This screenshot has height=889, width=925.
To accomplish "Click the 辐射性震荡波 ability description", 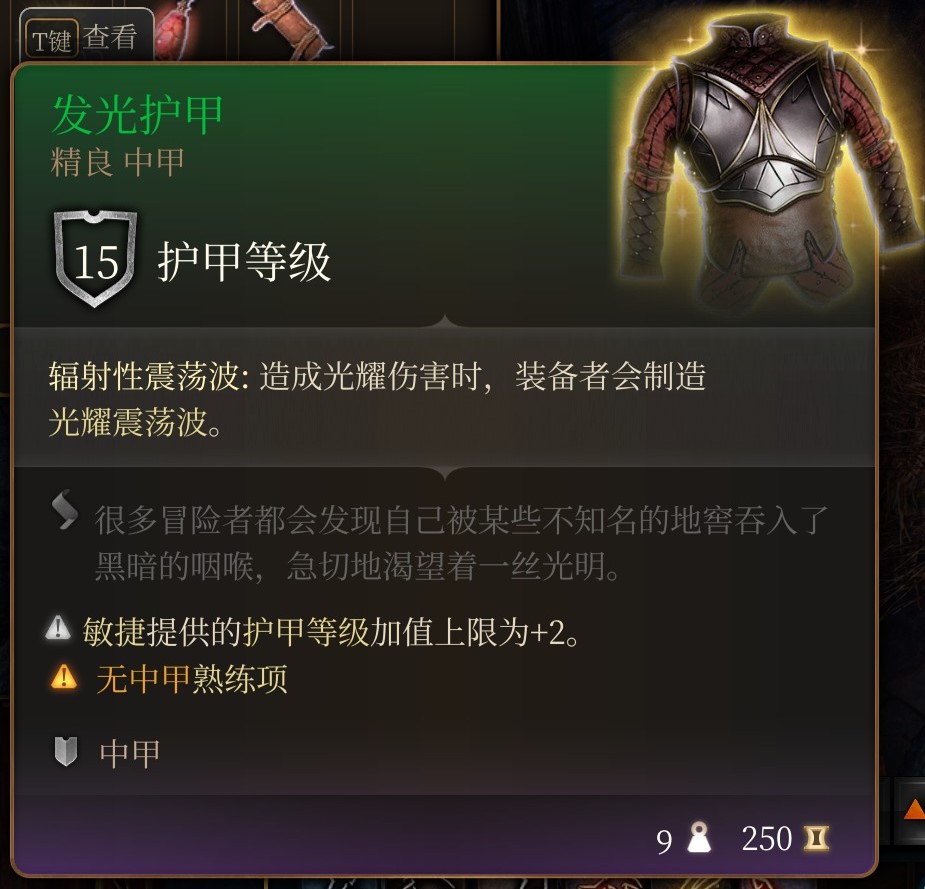I will pyautogui.click(x=378, y=399).
